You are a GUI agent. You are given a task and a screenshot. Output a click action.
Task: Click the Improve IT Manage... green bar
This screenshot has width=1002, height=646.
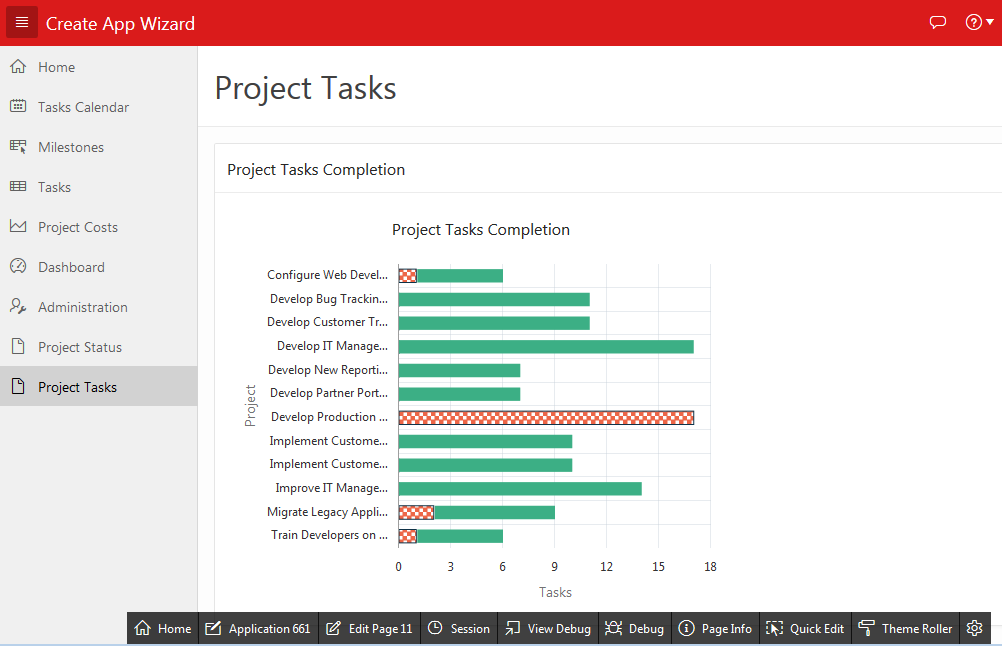[x=520, y=489]
